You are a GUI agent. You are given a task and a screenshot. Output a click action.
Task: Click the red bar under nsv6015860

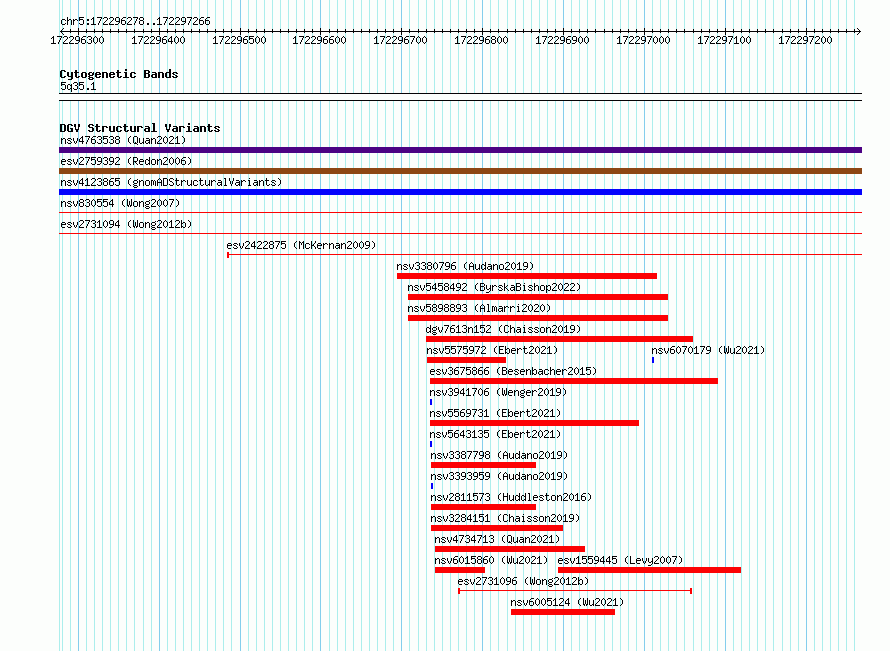460,570
